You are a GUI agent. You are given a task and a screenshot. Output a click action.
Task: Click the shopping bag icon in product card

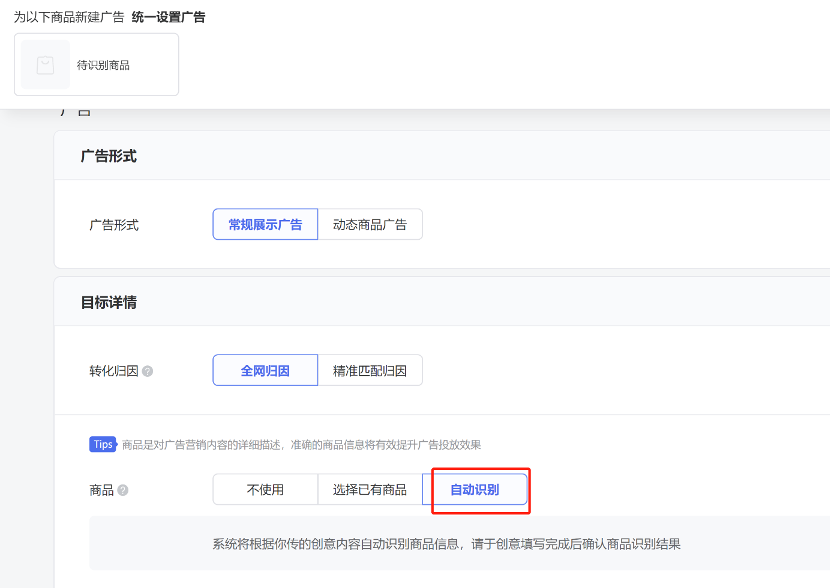click(x=45, y=65)
